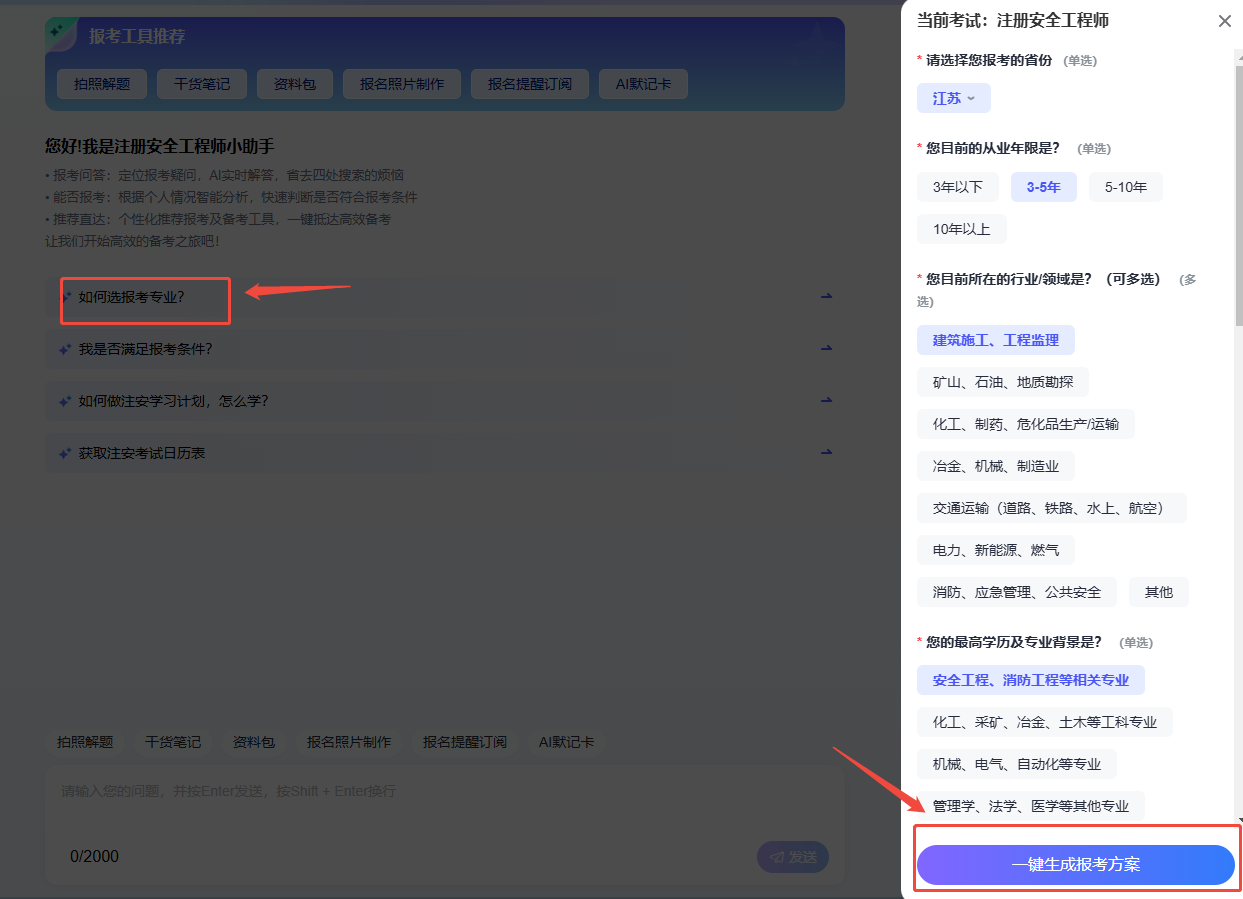Click the arrow icon beside 获取注安考试日历表
1243x899 pixels.
[x=826, y=453]
